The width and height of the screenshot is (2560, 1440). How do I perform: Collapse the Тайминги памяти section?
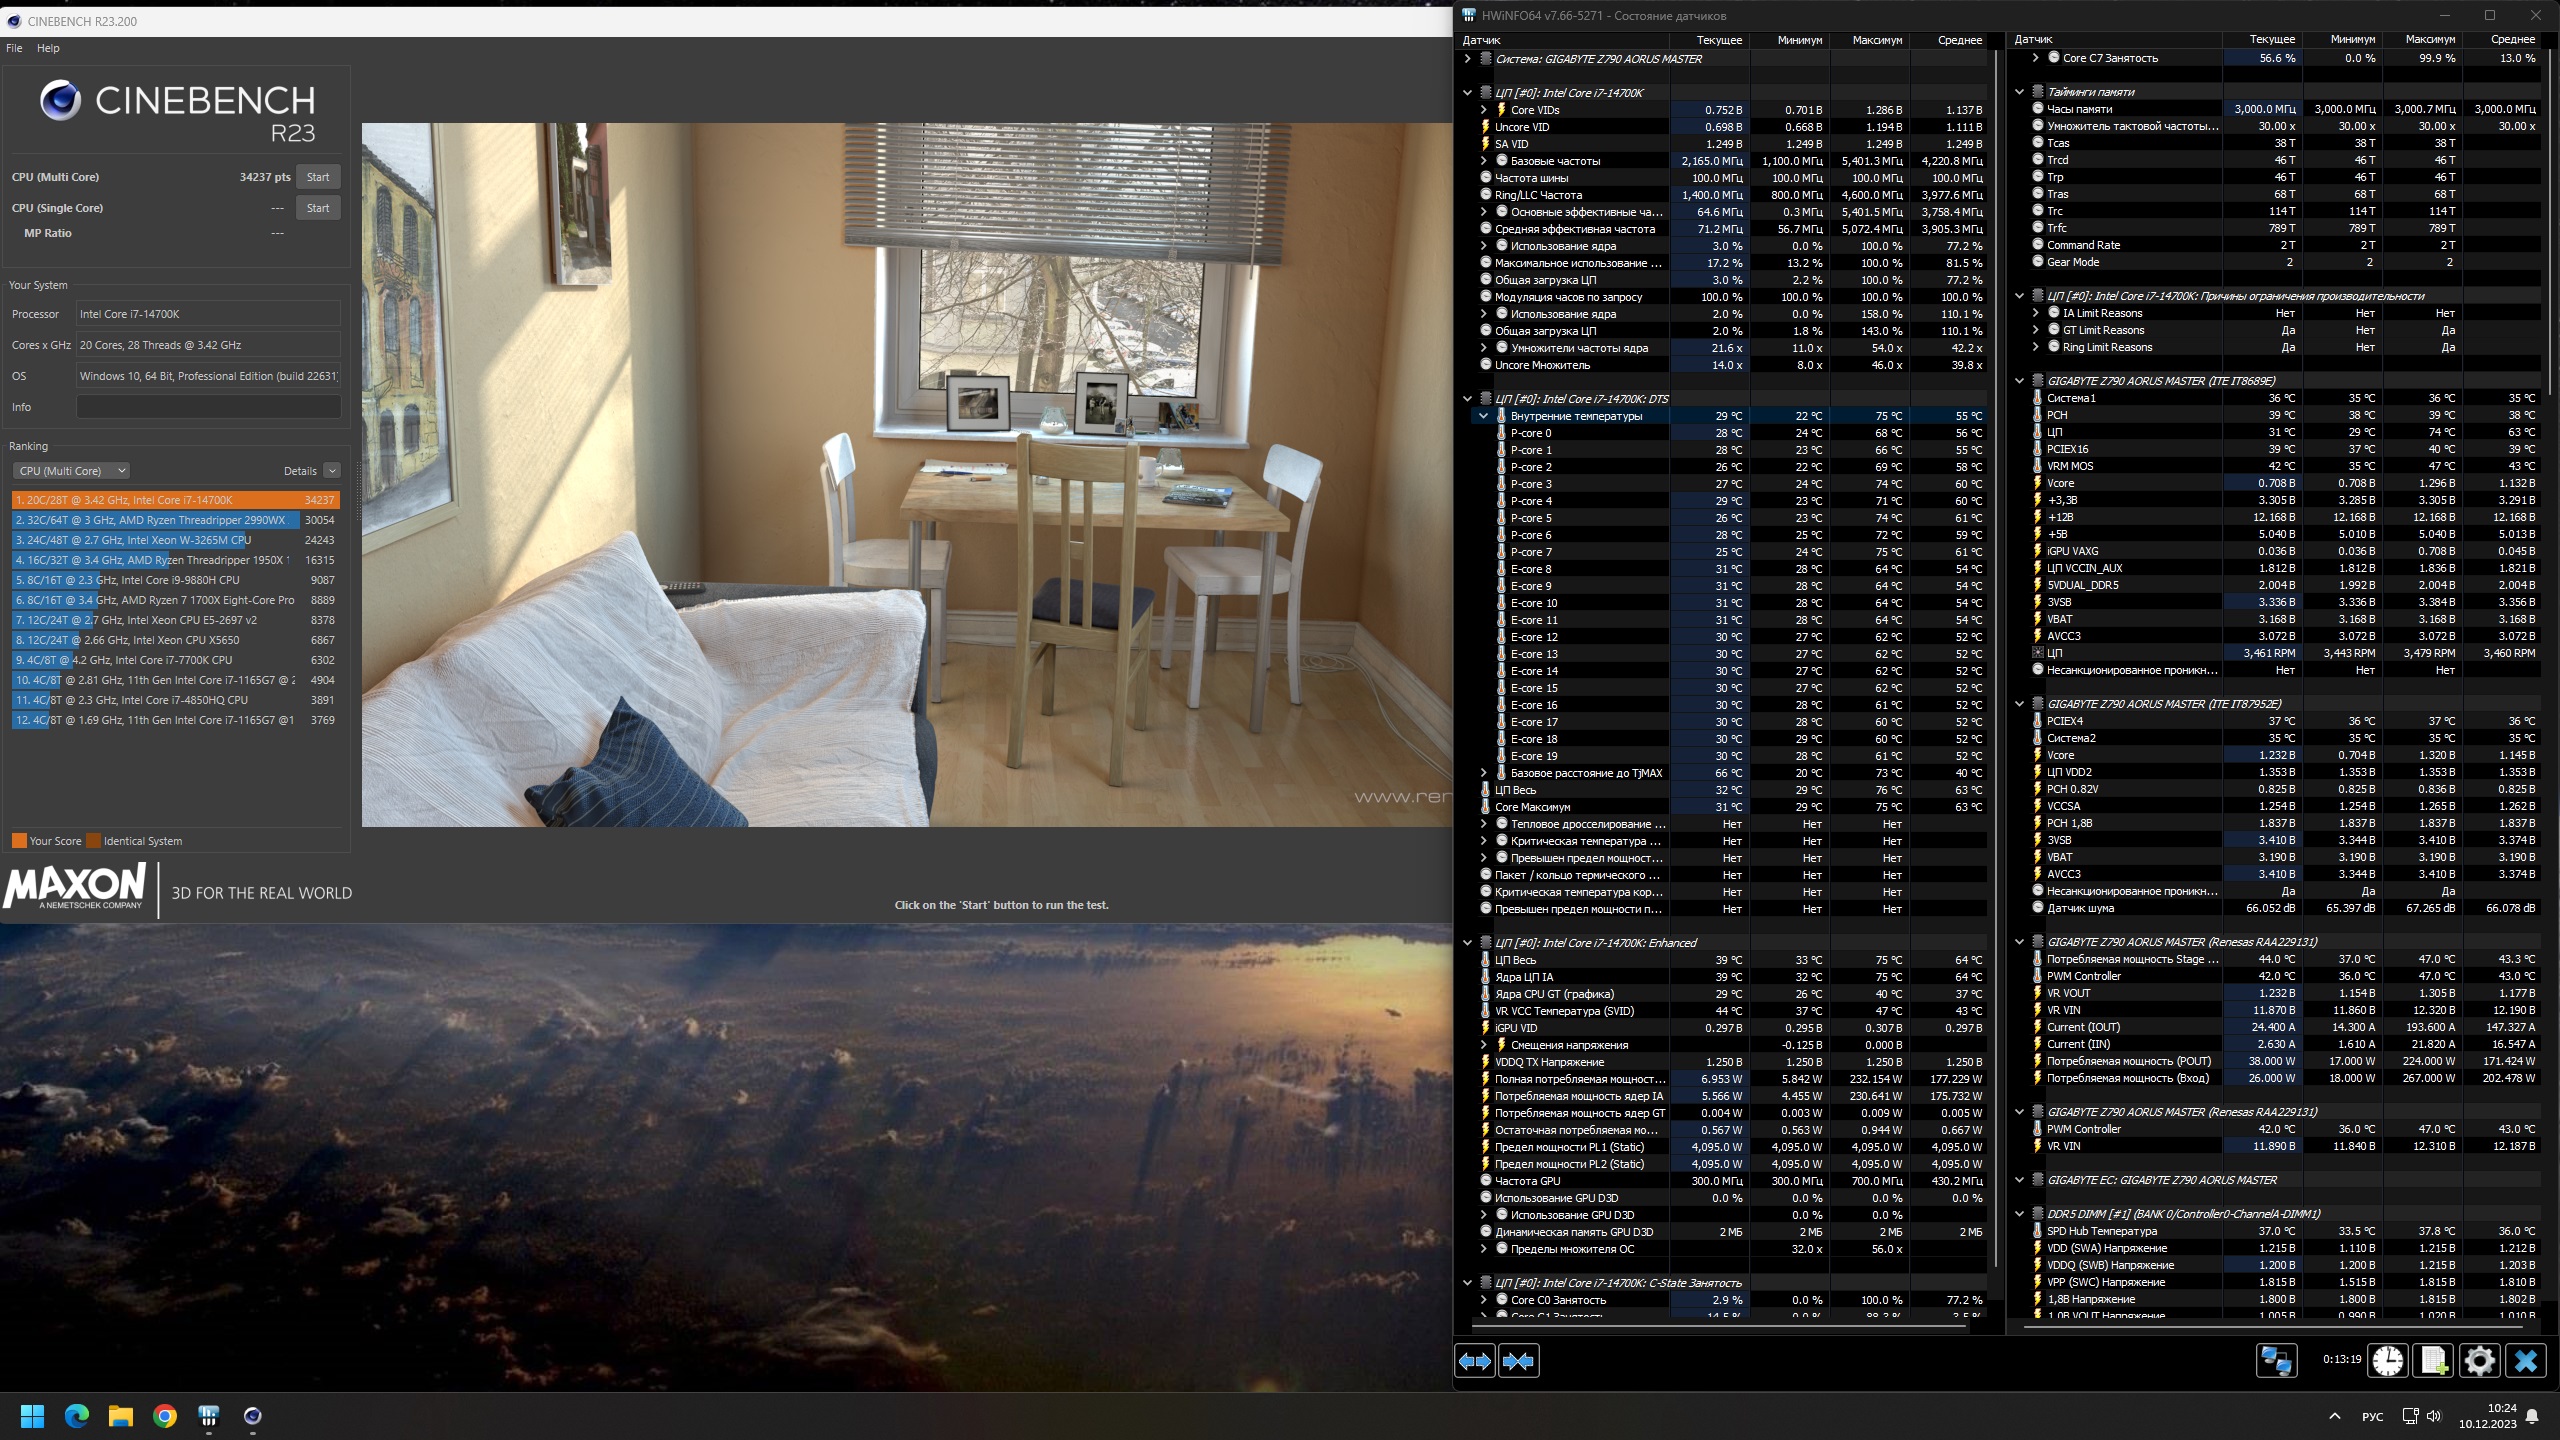click(x=2019, y=92)
